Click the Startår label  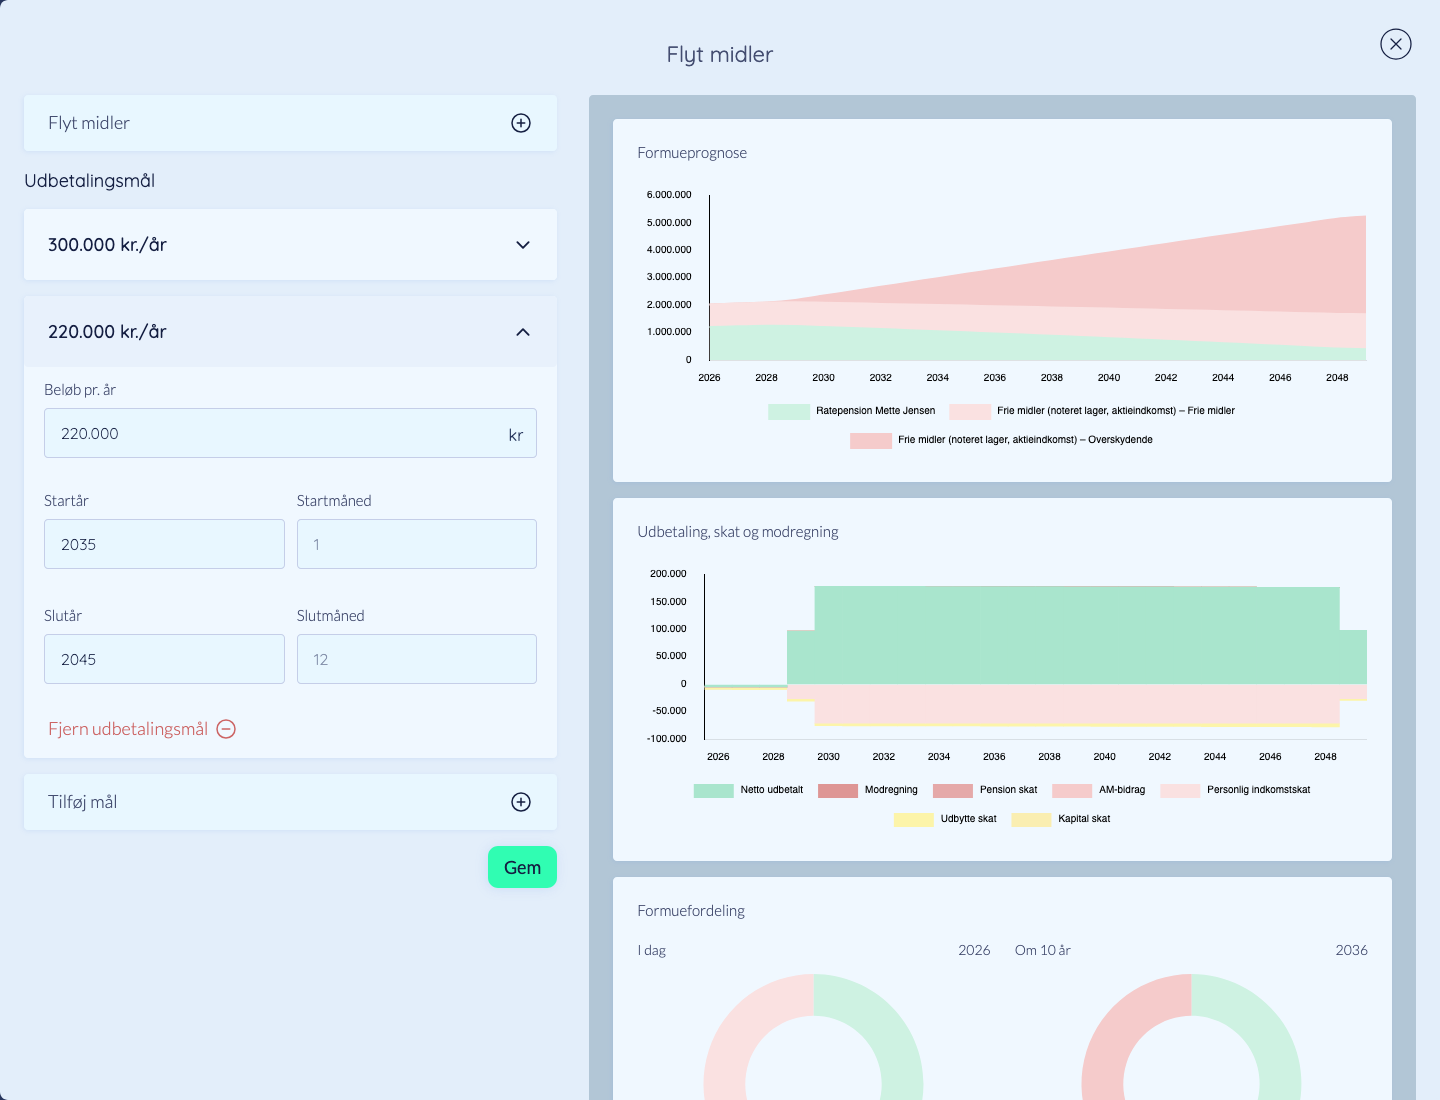point(67,501)
